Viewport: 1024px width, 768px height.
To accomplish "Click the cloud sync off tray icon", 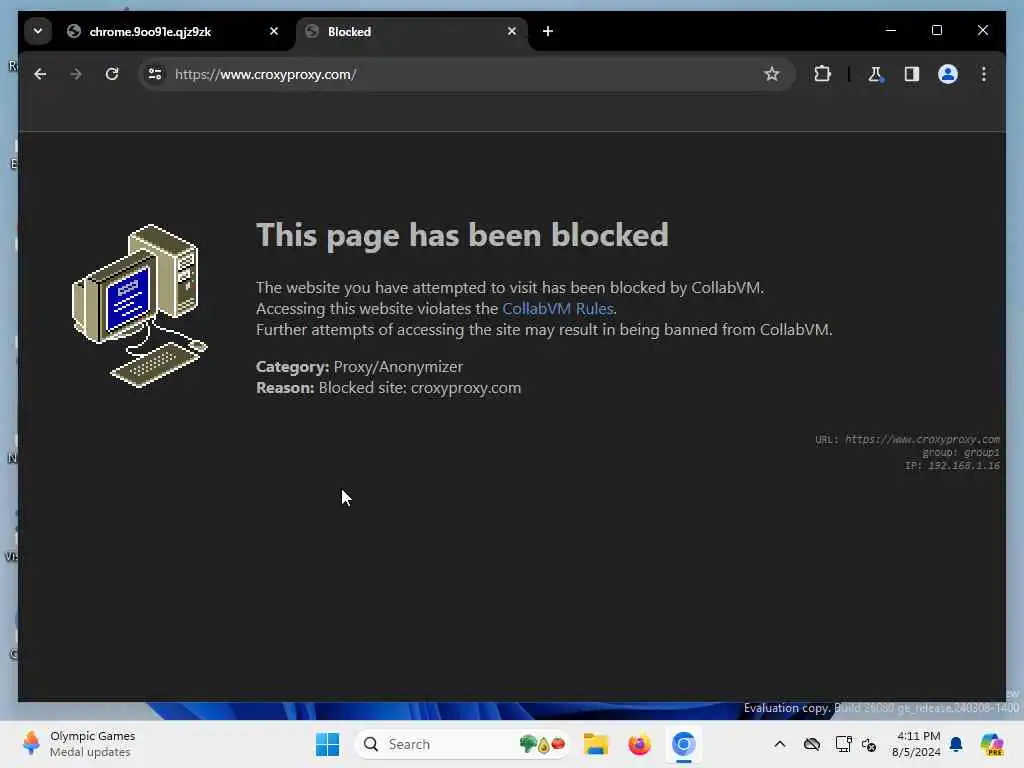I will tap(812, 744).
